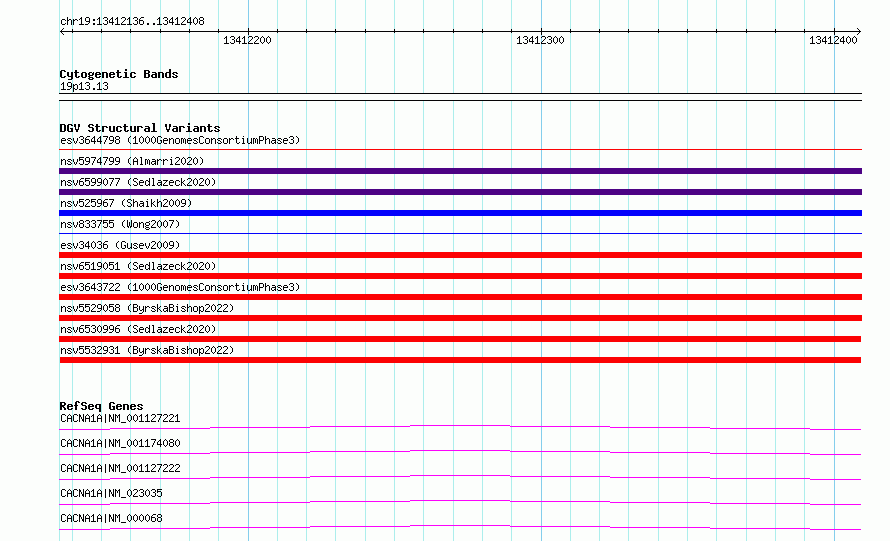Select variant nsv6530996 (Sedlazeck2020) label
The width and height of the screenshot is (890, 541).
tap(138, 329)
